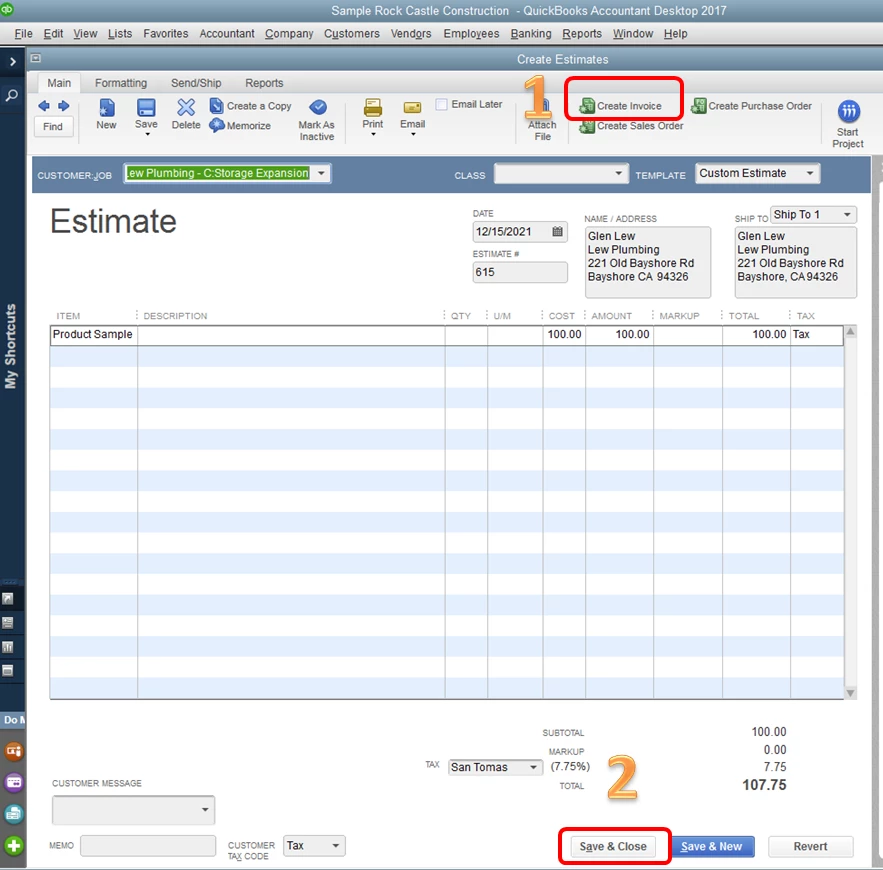Click Memorize in the toolbar

click(240, 126)
